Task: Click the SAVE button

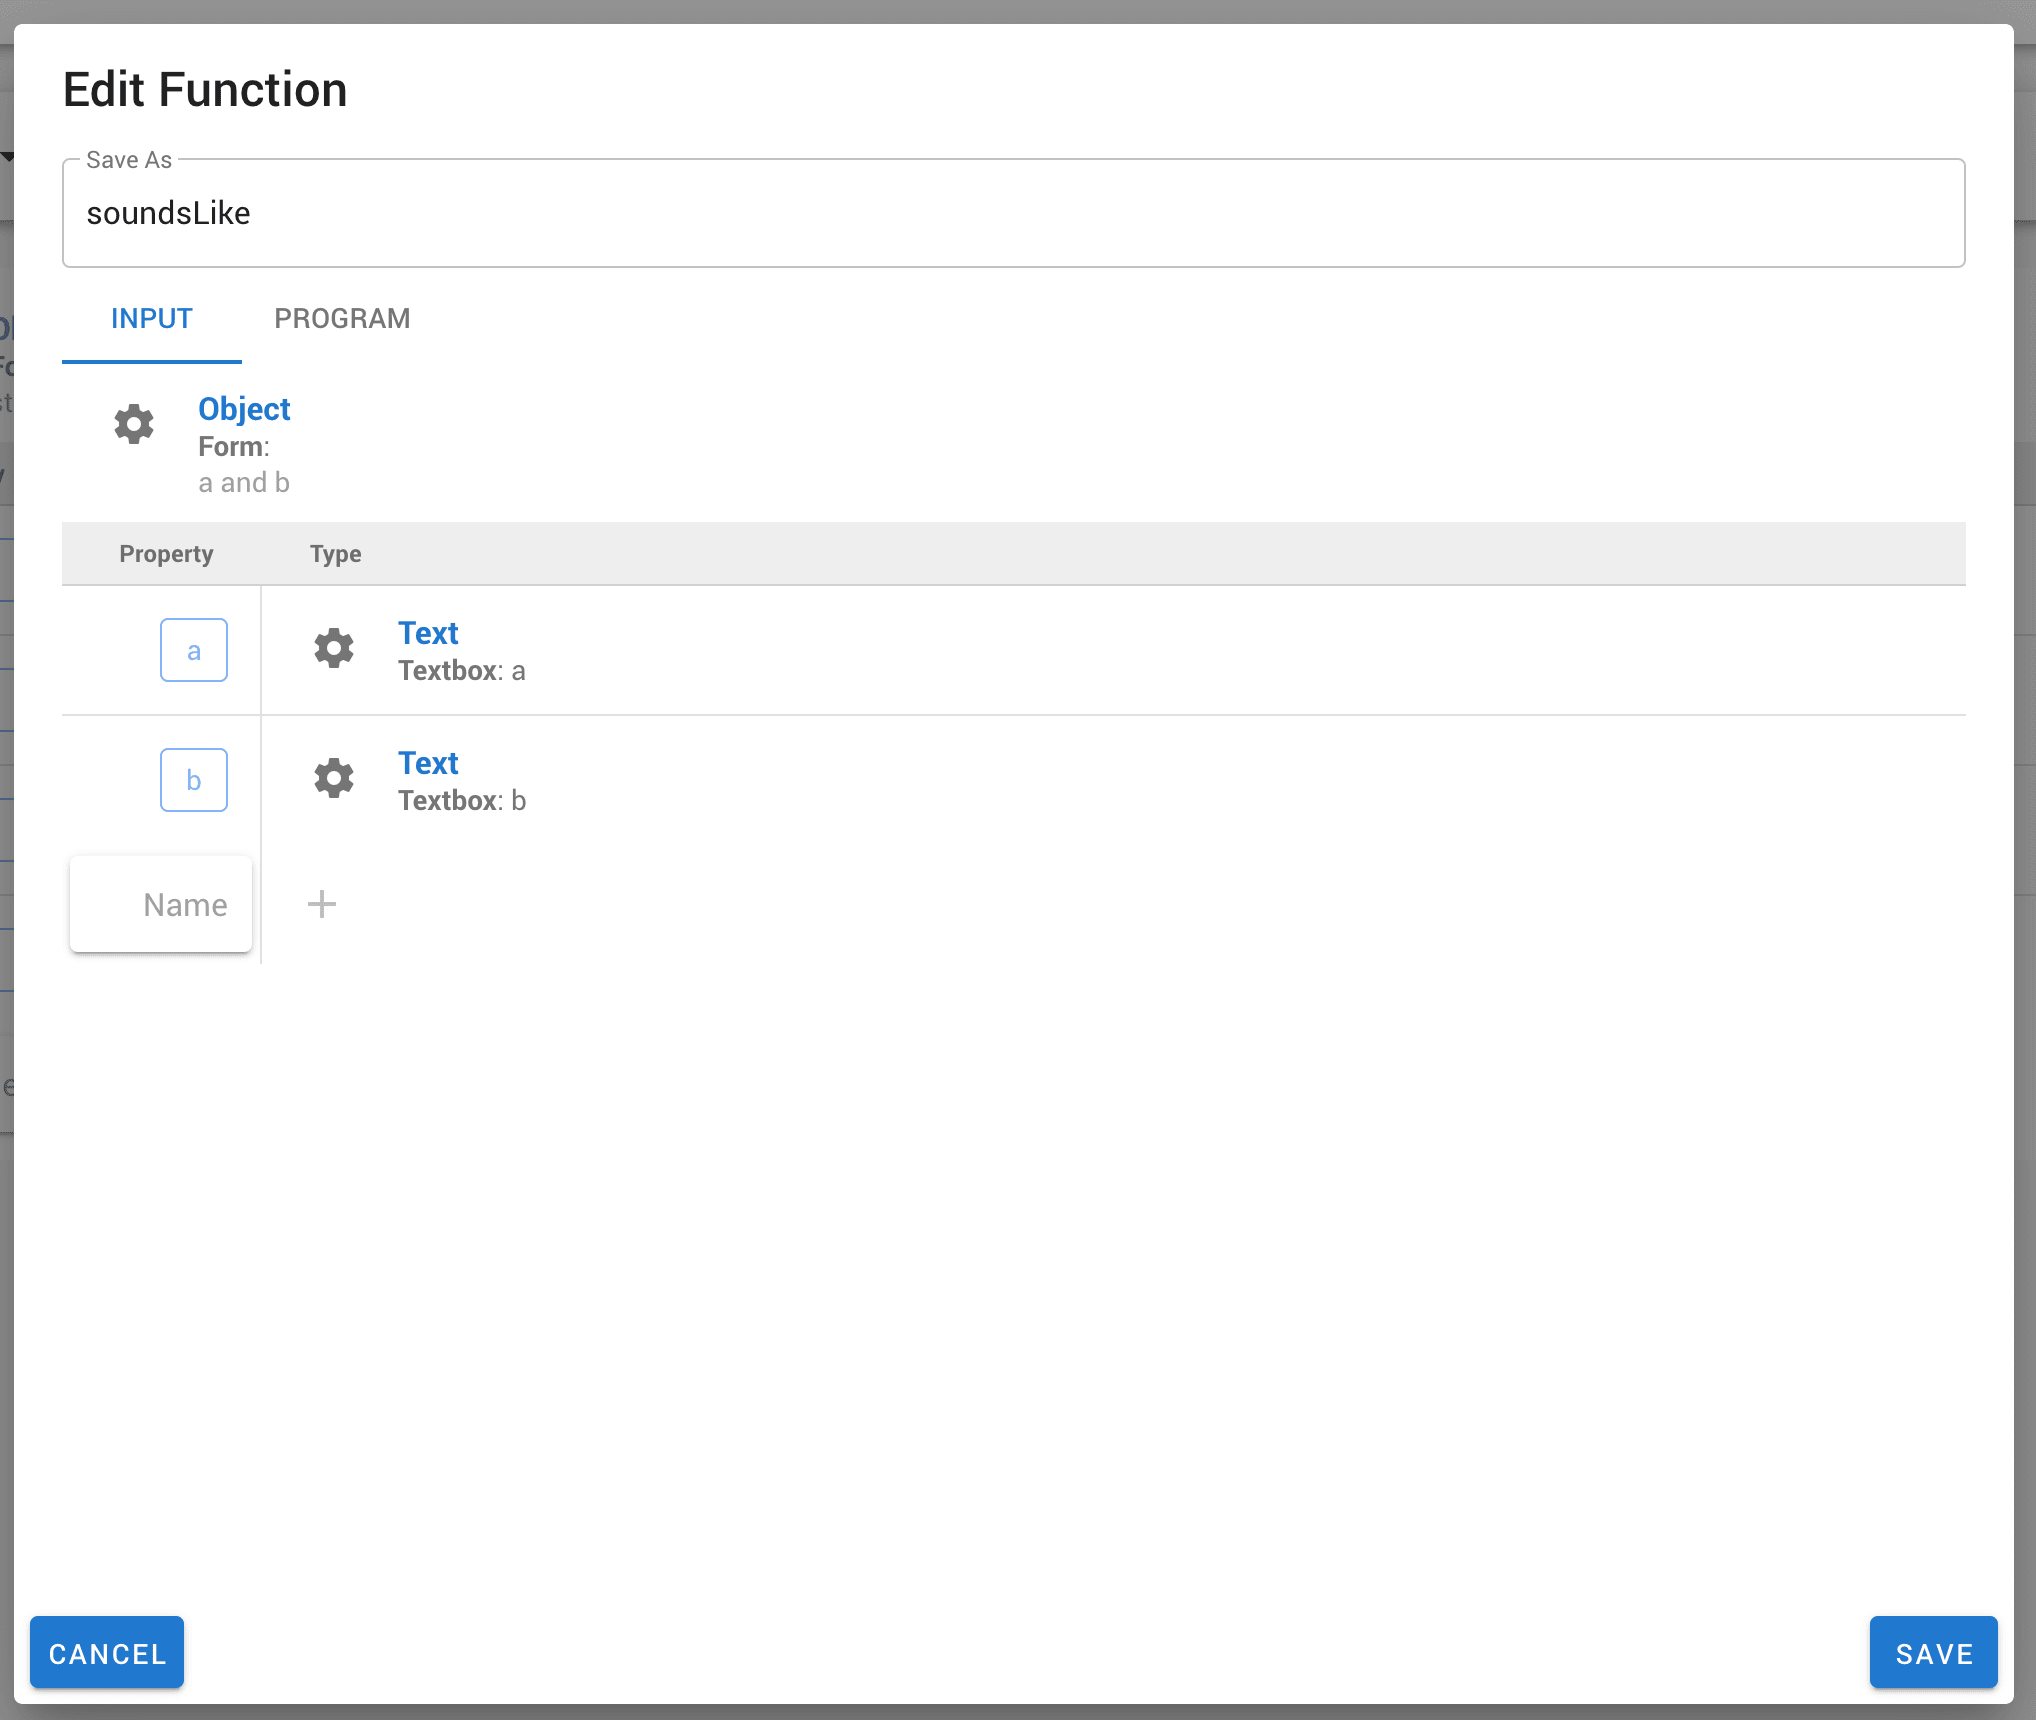Action: [x=1932, y=1652]
